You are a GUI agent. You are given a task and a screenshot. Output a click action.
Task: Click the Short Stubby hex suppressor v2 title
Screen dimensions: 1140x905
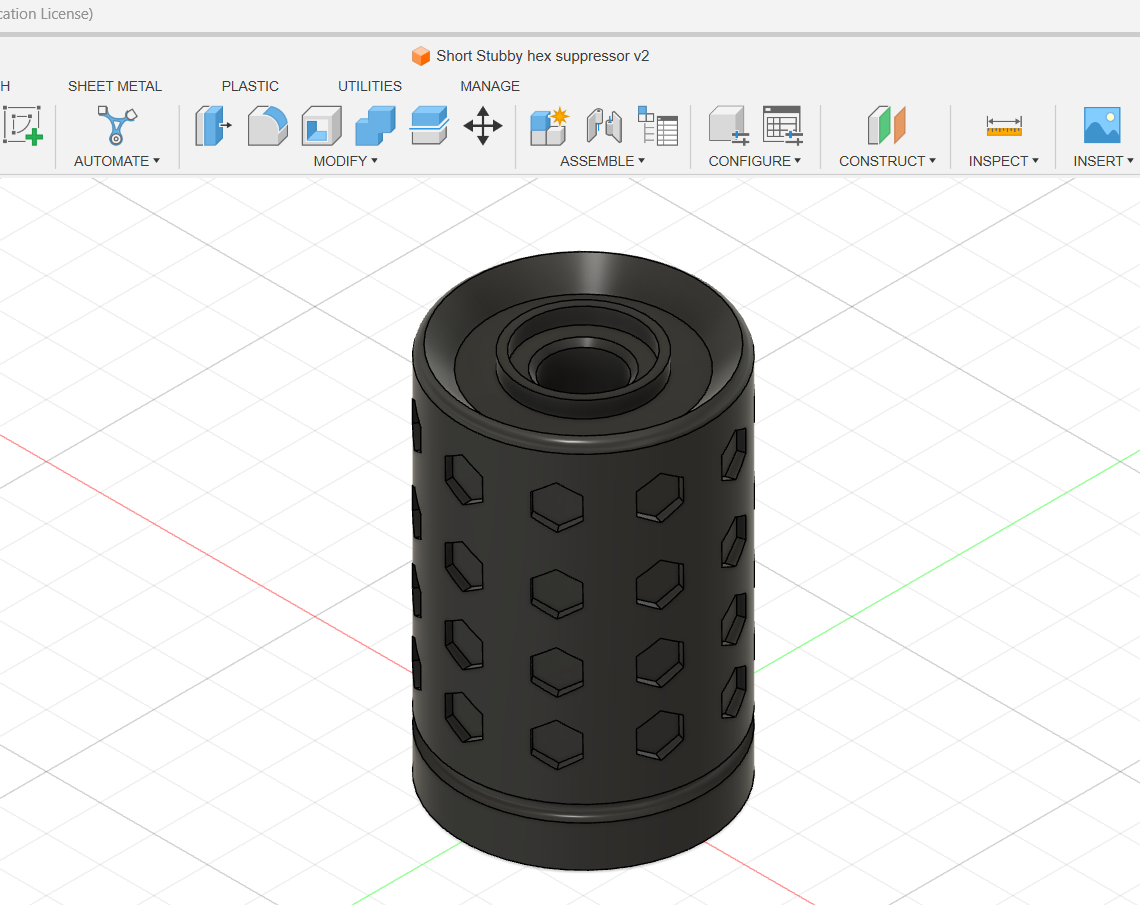point(542,56)
